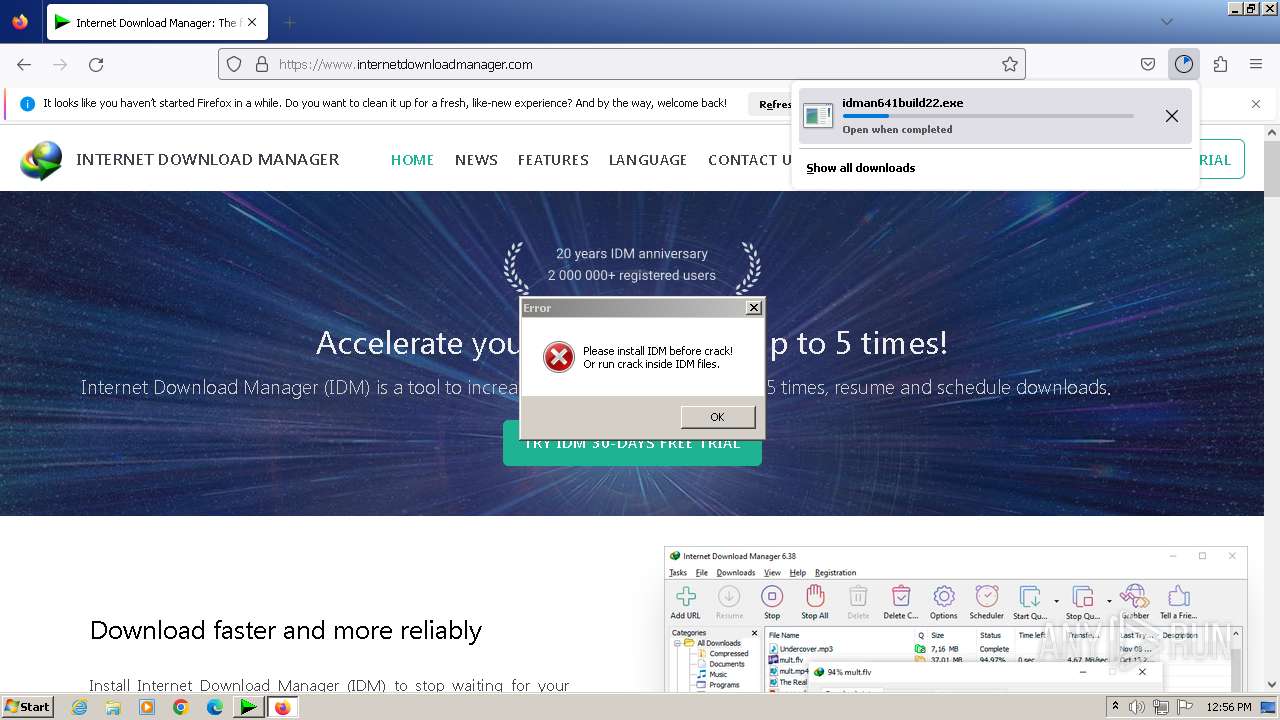Click TRY IDM 30-DAYS FREE TRIAL button

pos(632,443)
